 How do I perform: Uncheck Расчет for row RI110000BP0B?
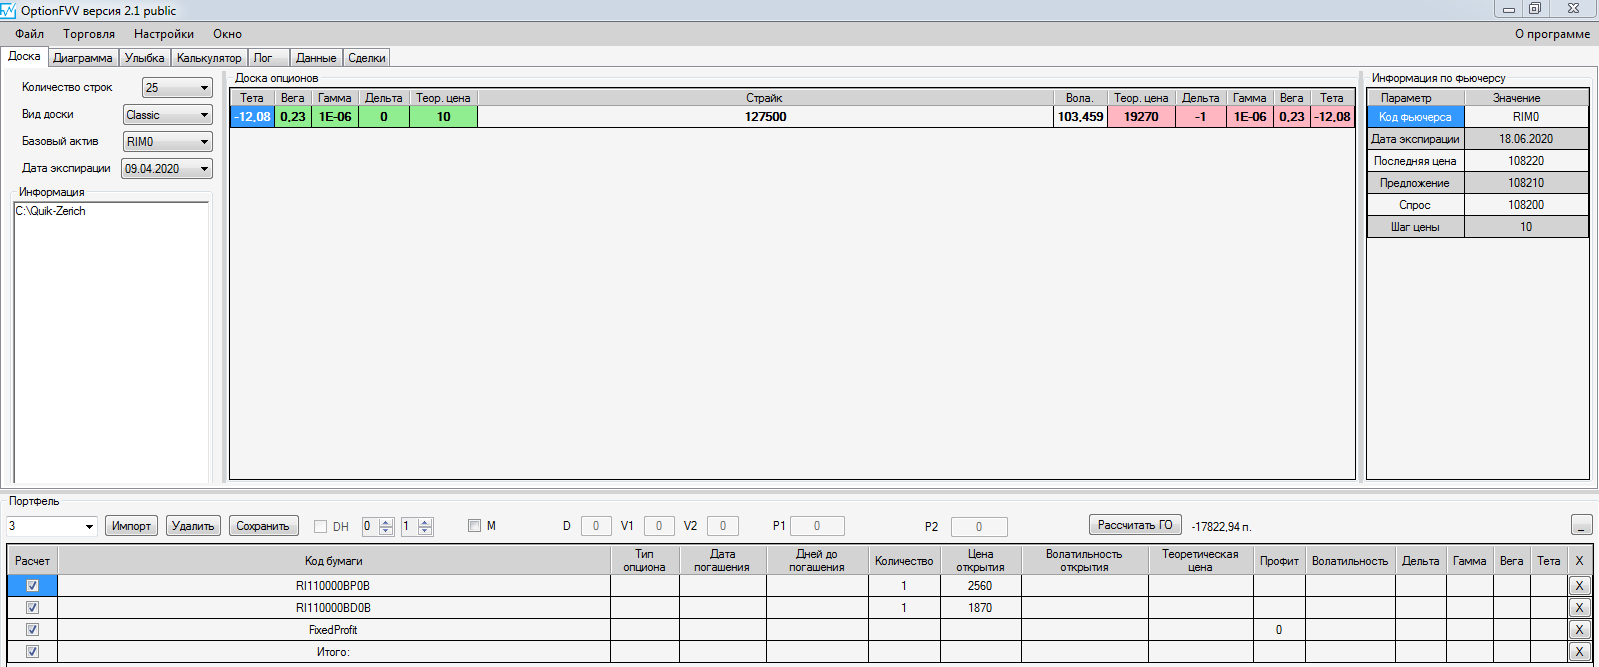pos(32,586)
